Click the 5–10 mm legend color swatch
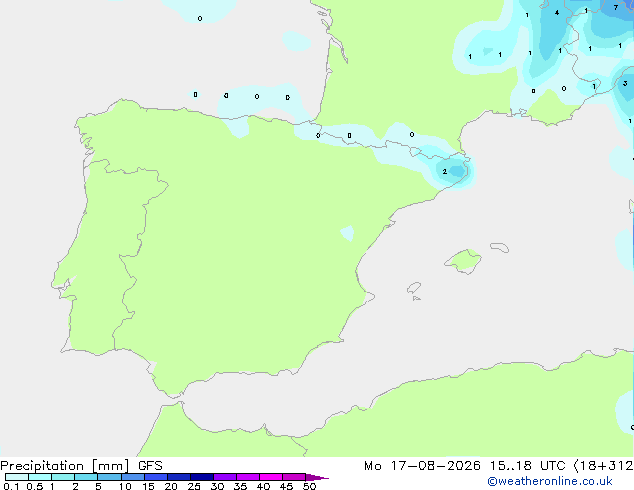Image resolution: width=634 pixels, height=490 pixels. 109,477
